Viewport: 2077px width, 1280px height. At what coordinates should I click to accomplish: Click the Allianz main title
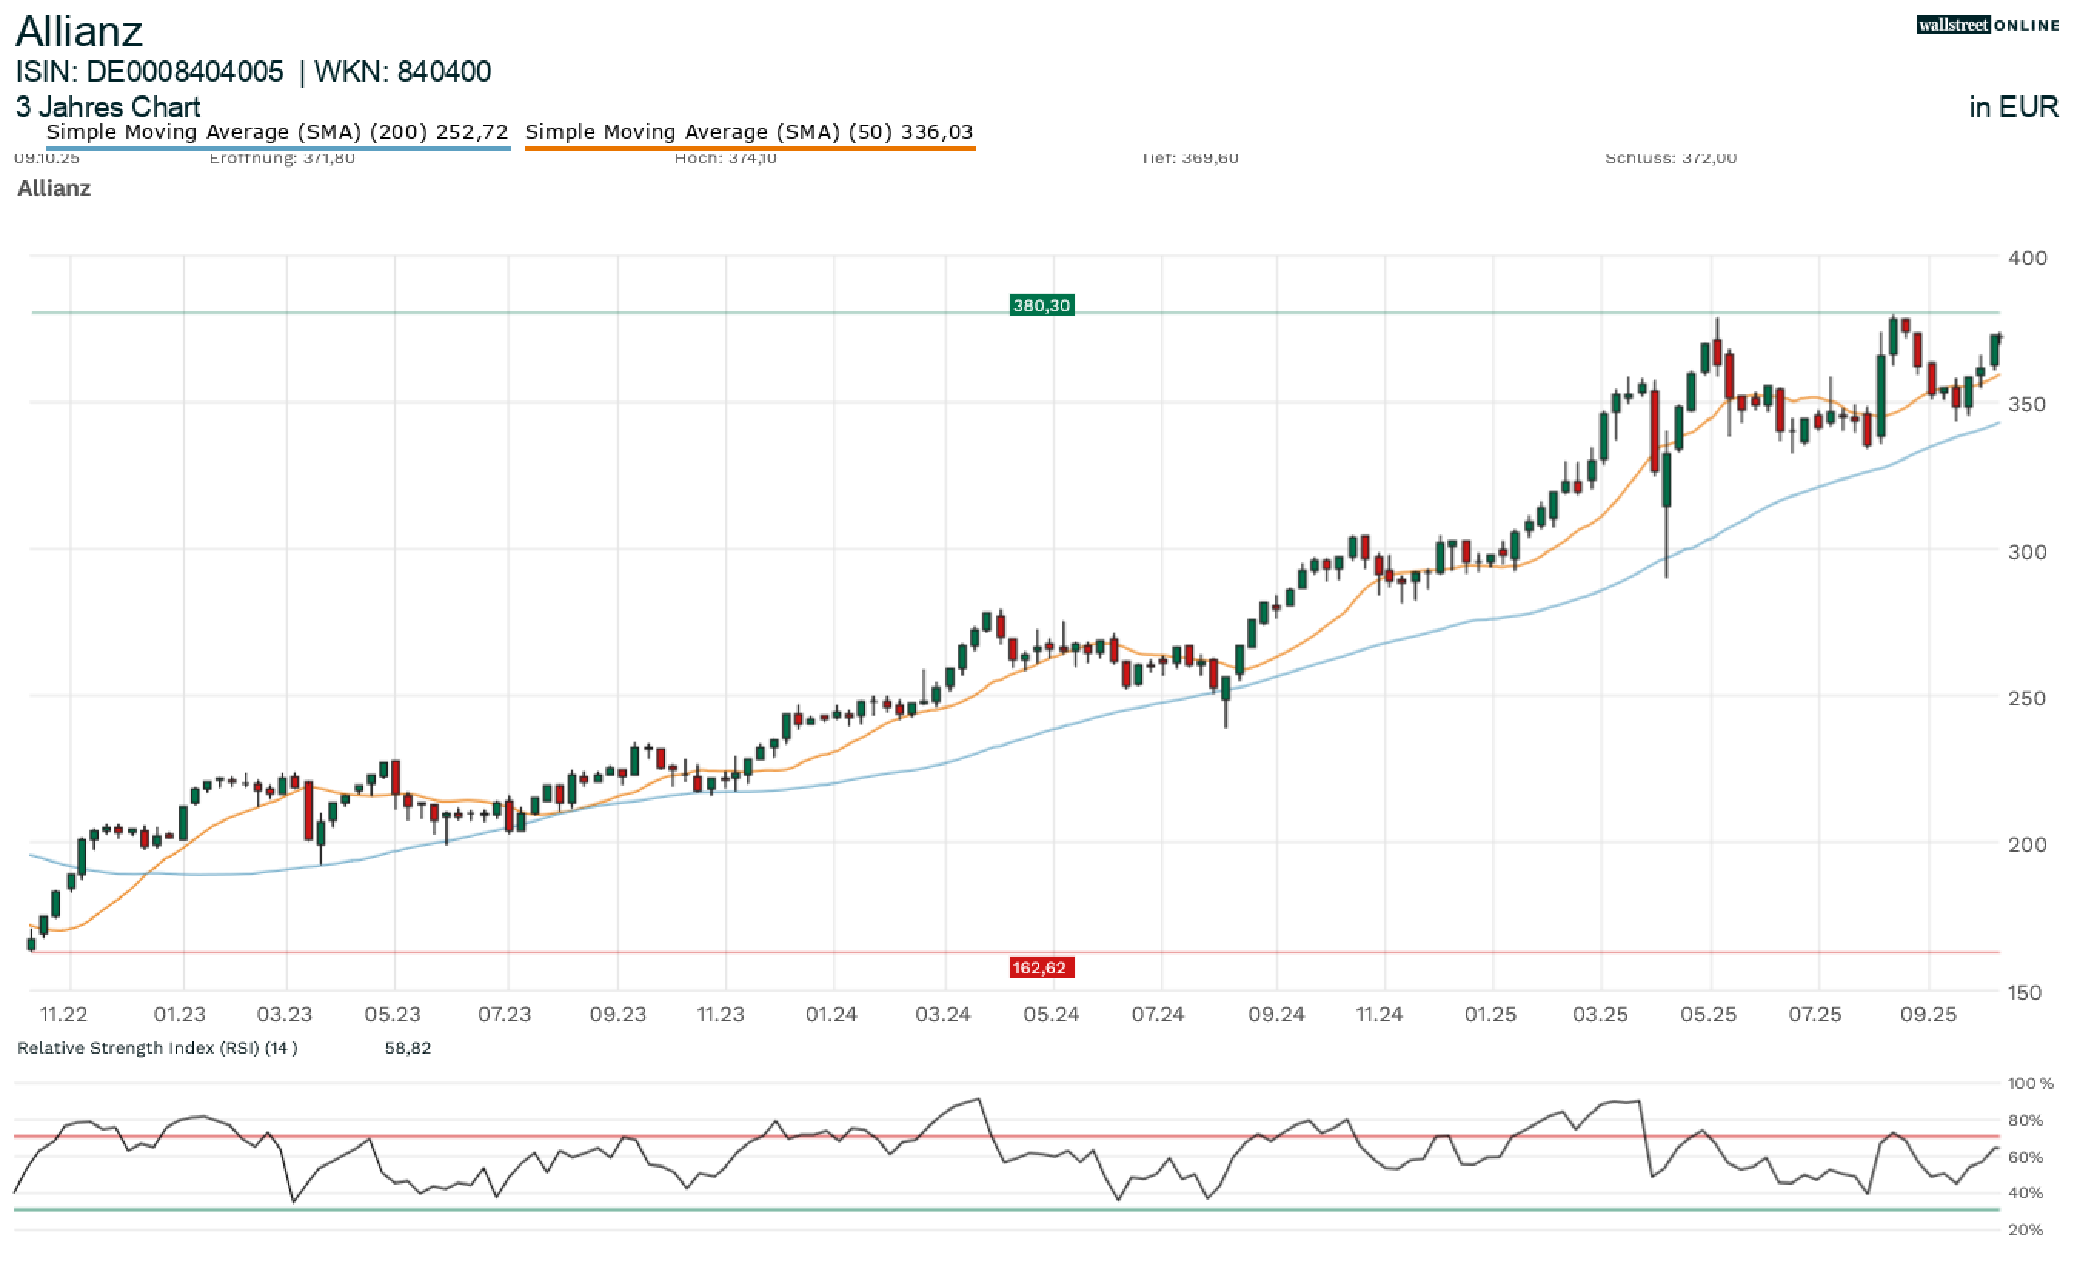point(79,31)
